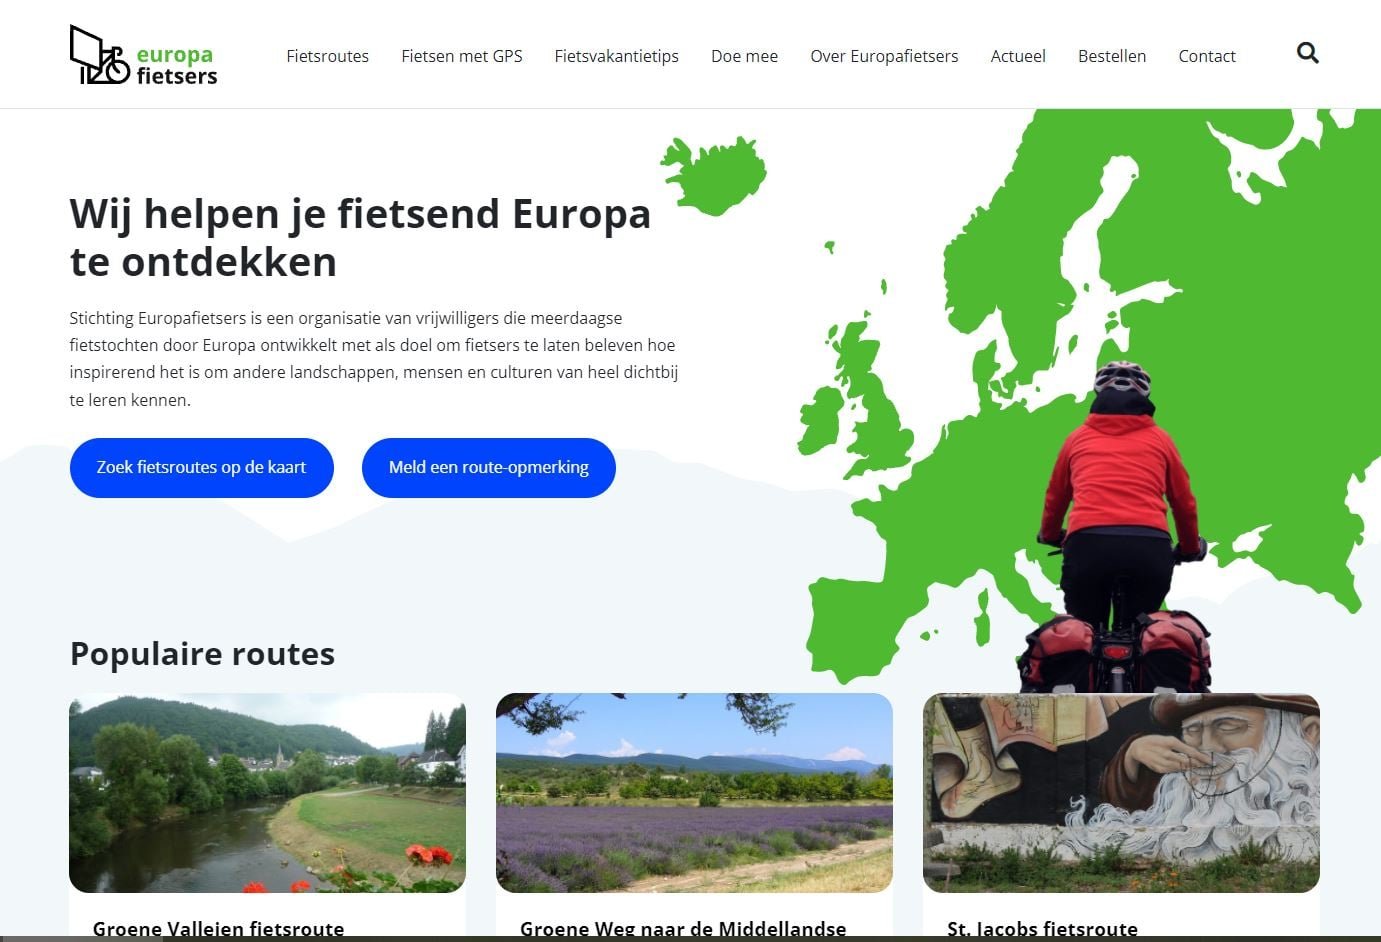The height and width of the screenshot is (942, 1381).
Task: Open the Doe mee menu item
Action: coord(744,56)
